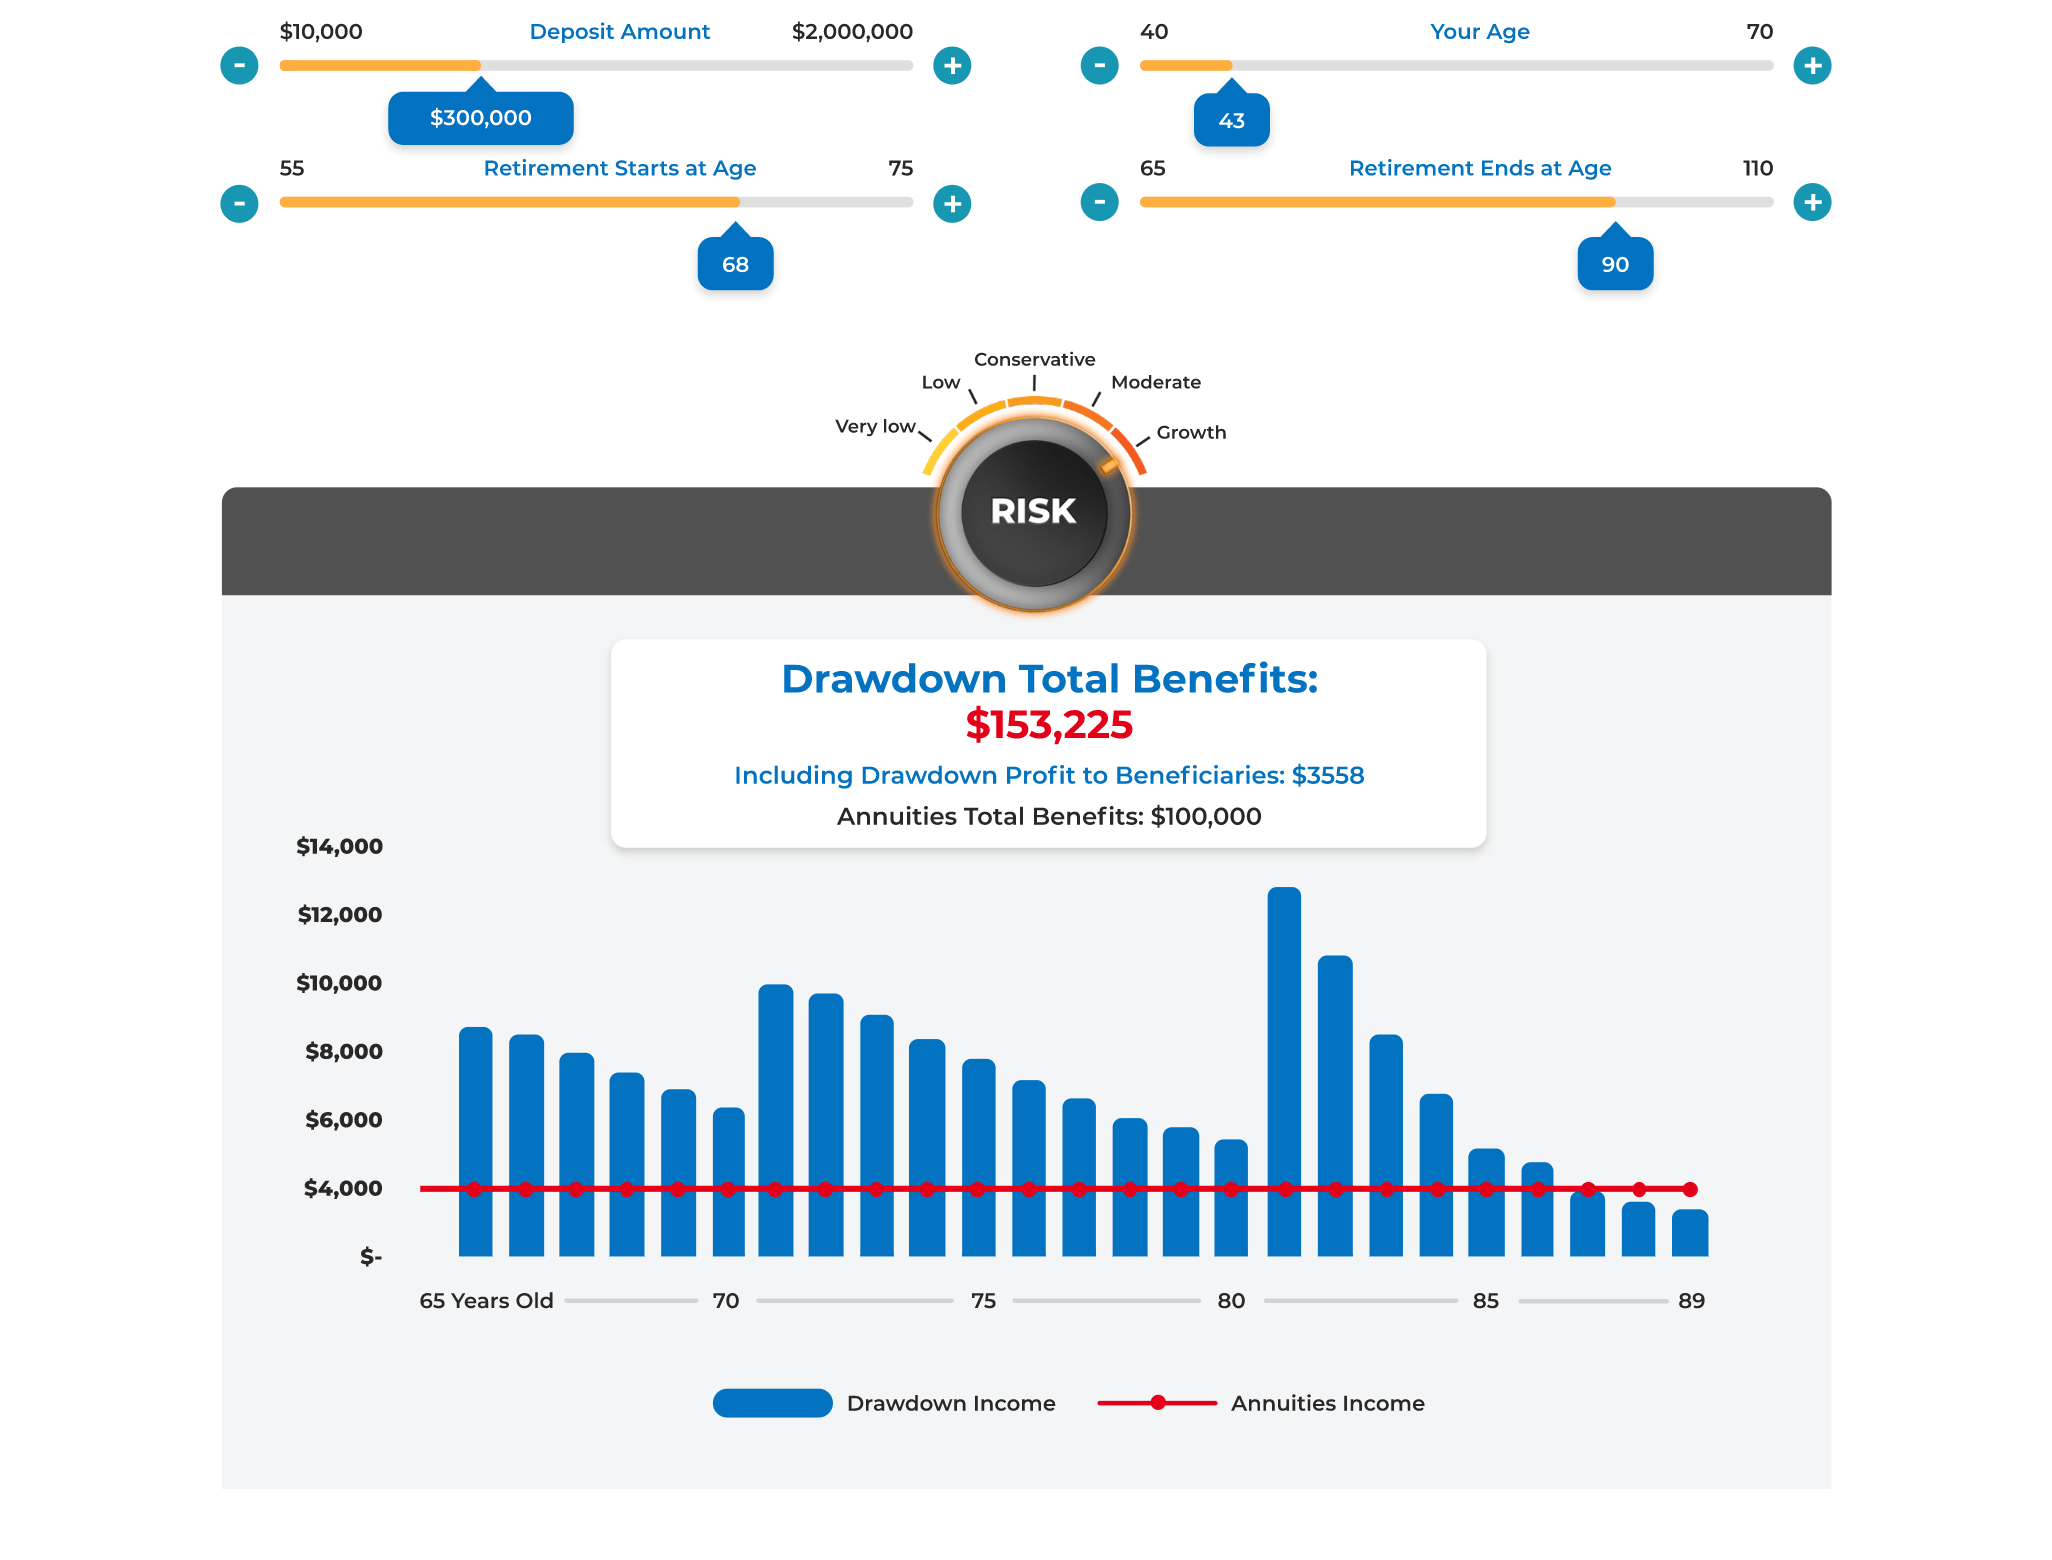2052x1560 pixels.
Task: Increase the Deposit Amount with plus button
Action: (x=952, y=66)
